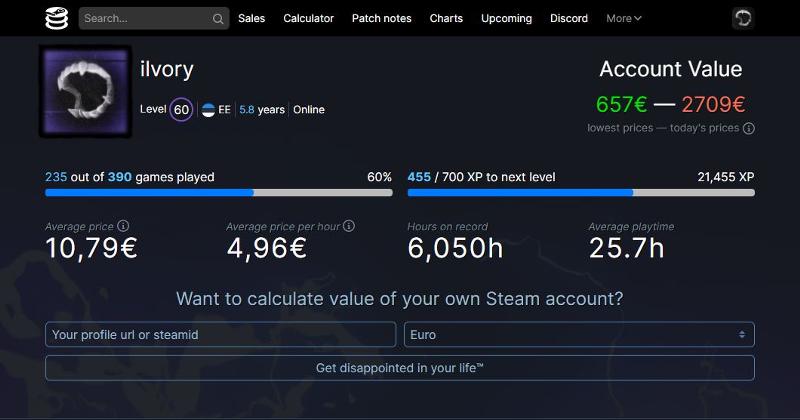Click the info icon beside today's prices

click(748, 128)
